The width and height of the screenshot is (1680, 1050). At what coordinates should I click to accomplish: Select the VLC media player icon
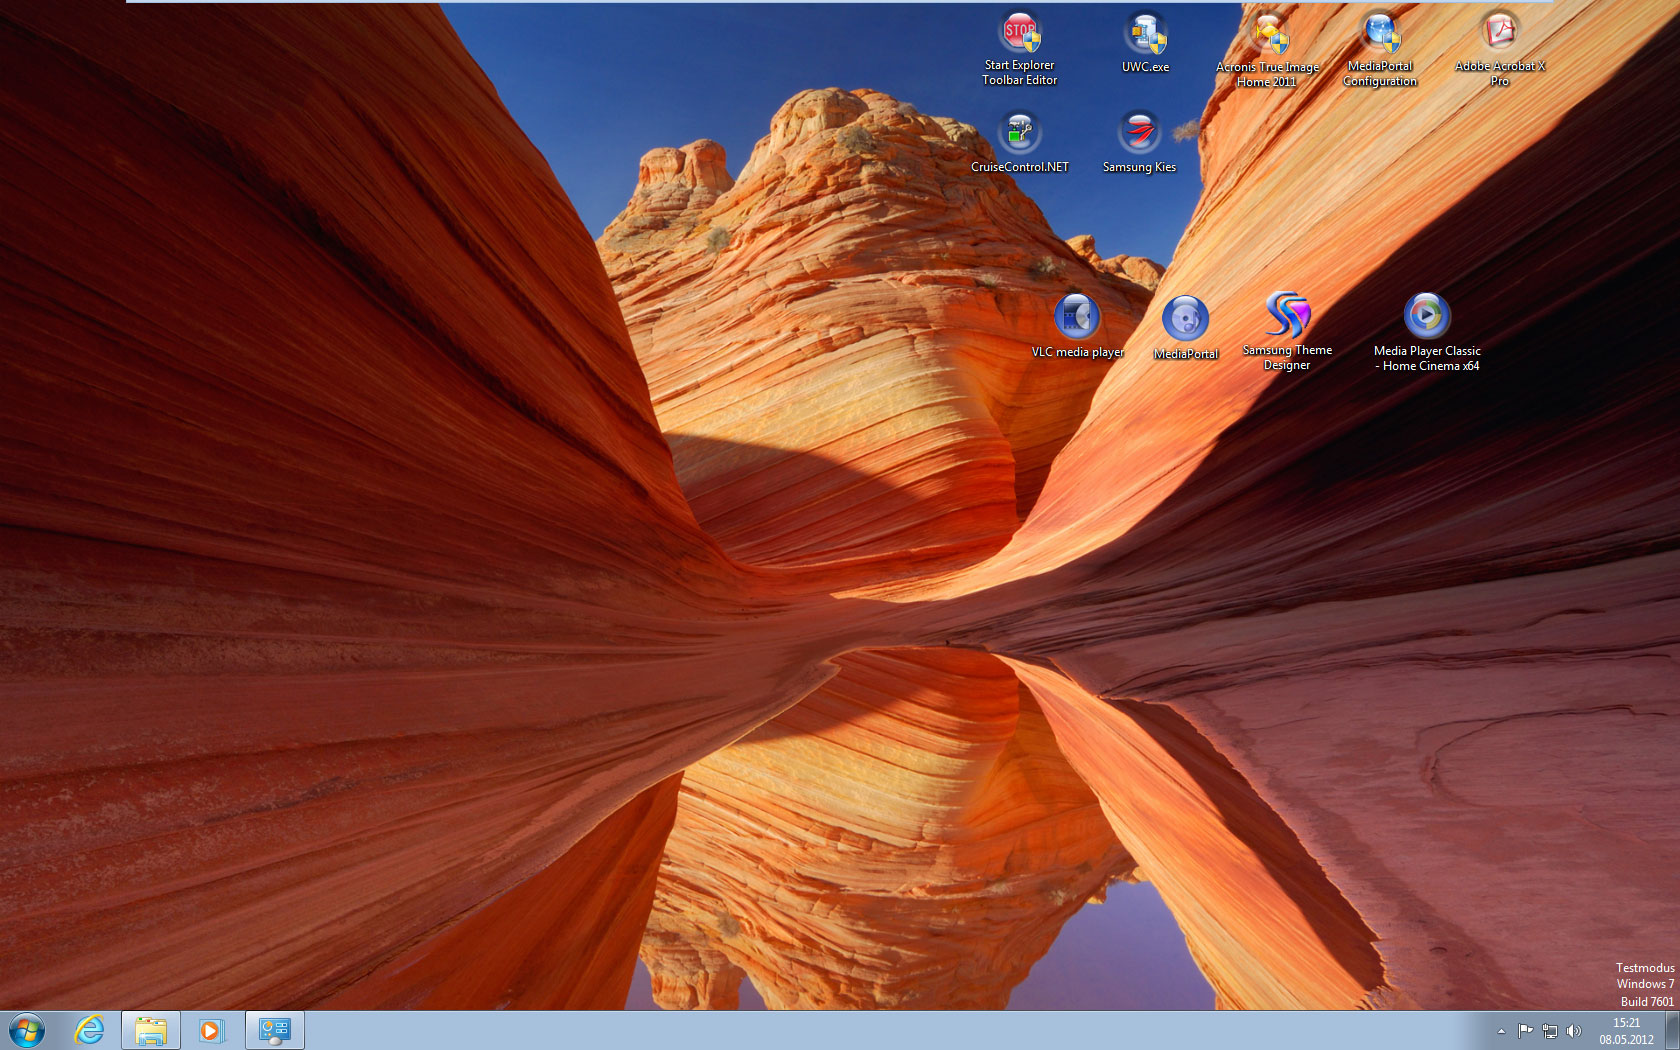pos(1077,326)
